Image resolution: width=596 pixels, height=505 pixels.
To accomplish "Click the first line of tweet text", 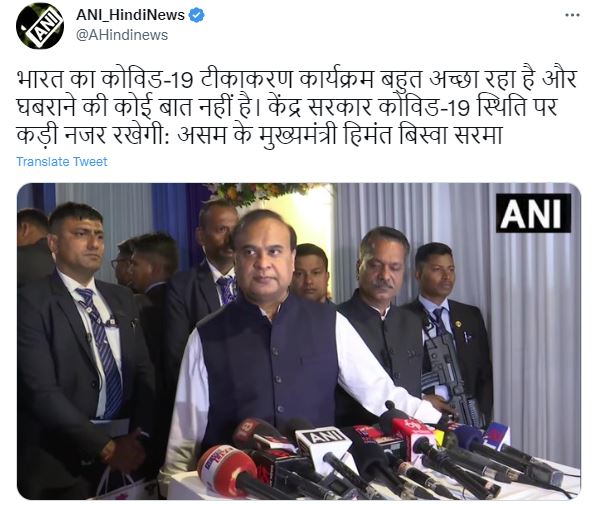I will pos(297,79).
